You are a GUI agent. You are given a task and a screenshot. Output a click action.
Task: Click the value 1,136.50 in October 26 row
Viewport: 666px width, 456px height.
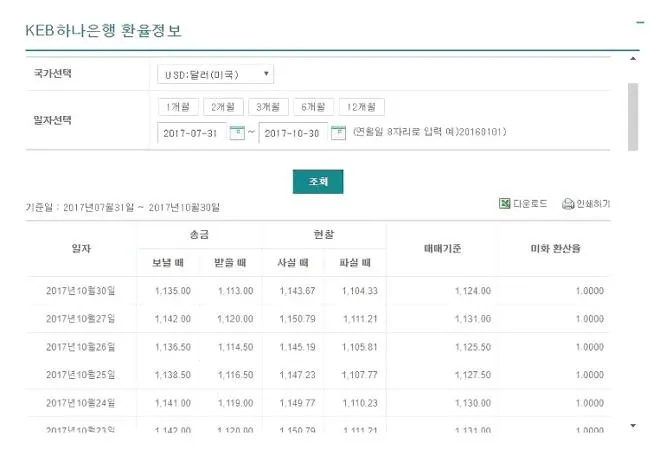tap(173, 347)
